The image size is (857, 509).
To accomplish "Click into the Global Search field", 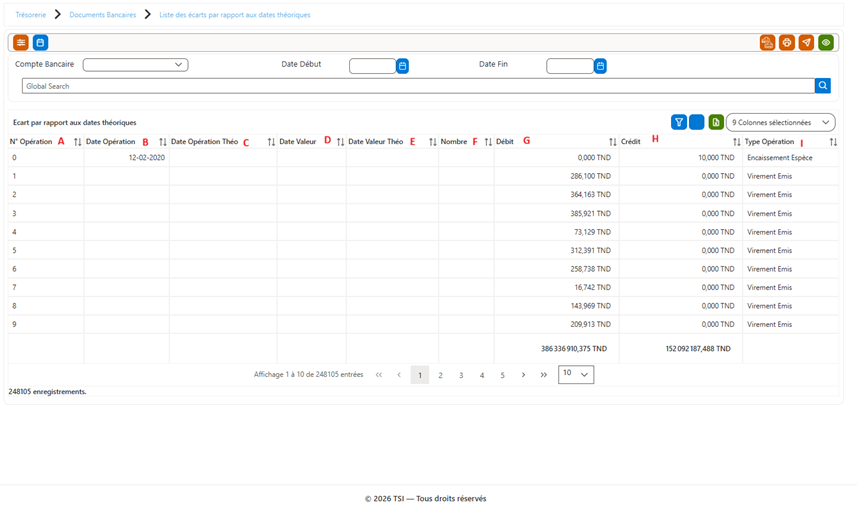I will [x=418, y=86].
